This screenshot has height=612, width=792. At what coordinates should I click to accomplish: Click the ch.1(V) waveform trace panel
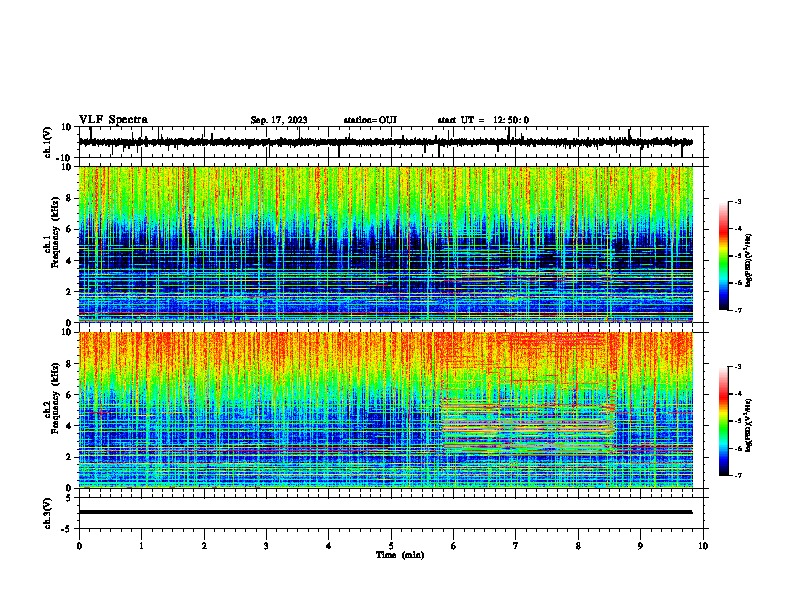click(393, 142)
